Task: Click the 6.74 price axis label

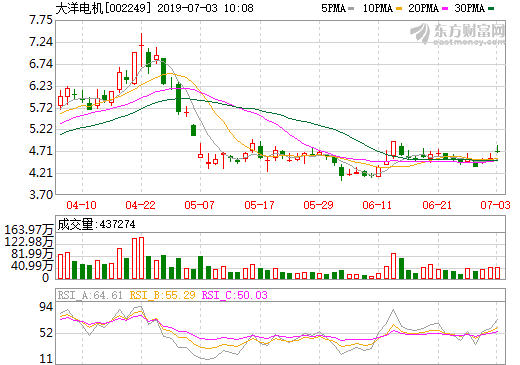Action: tap(41, 64)
